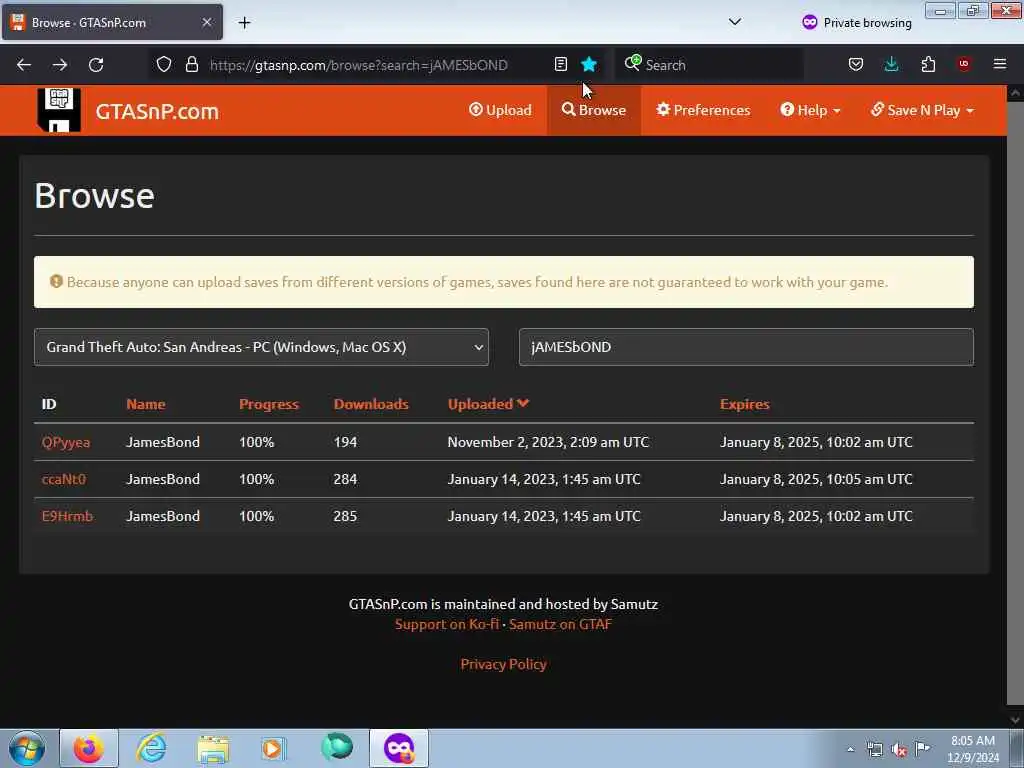The height and width of the screenshot is (768, 1024).
Task: Open Samutz on GTAF link
Action: tap(560, 624)
